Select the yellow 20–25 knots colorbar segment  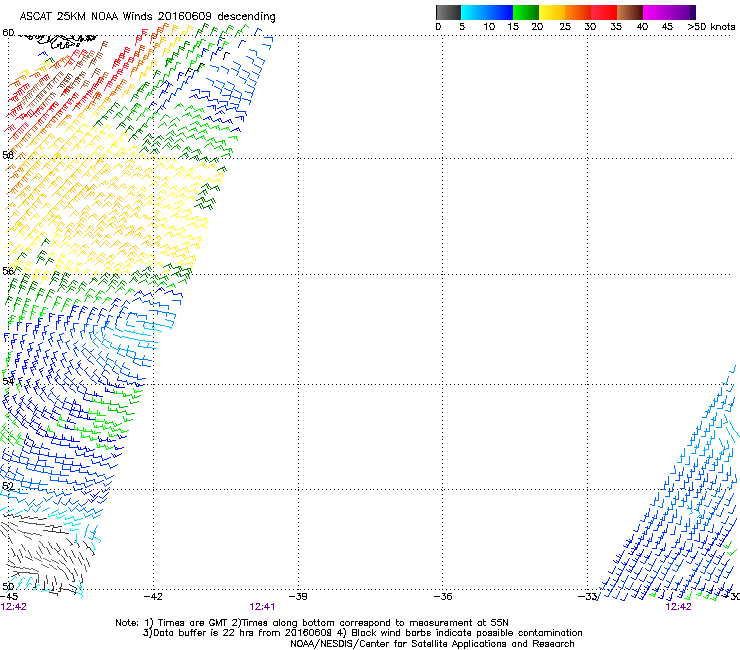pos(552,12)
